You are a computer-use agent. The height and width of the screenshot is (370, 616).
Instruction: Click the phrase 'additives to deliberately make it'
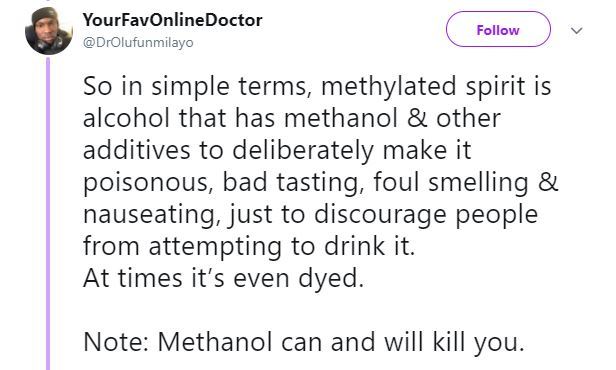277,150
